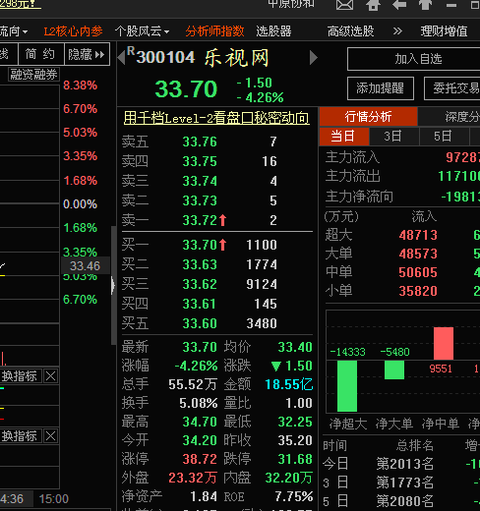The image size is (480, 511).
Task: Click the panel divider handle left of 买三
Action: (113, 286)
